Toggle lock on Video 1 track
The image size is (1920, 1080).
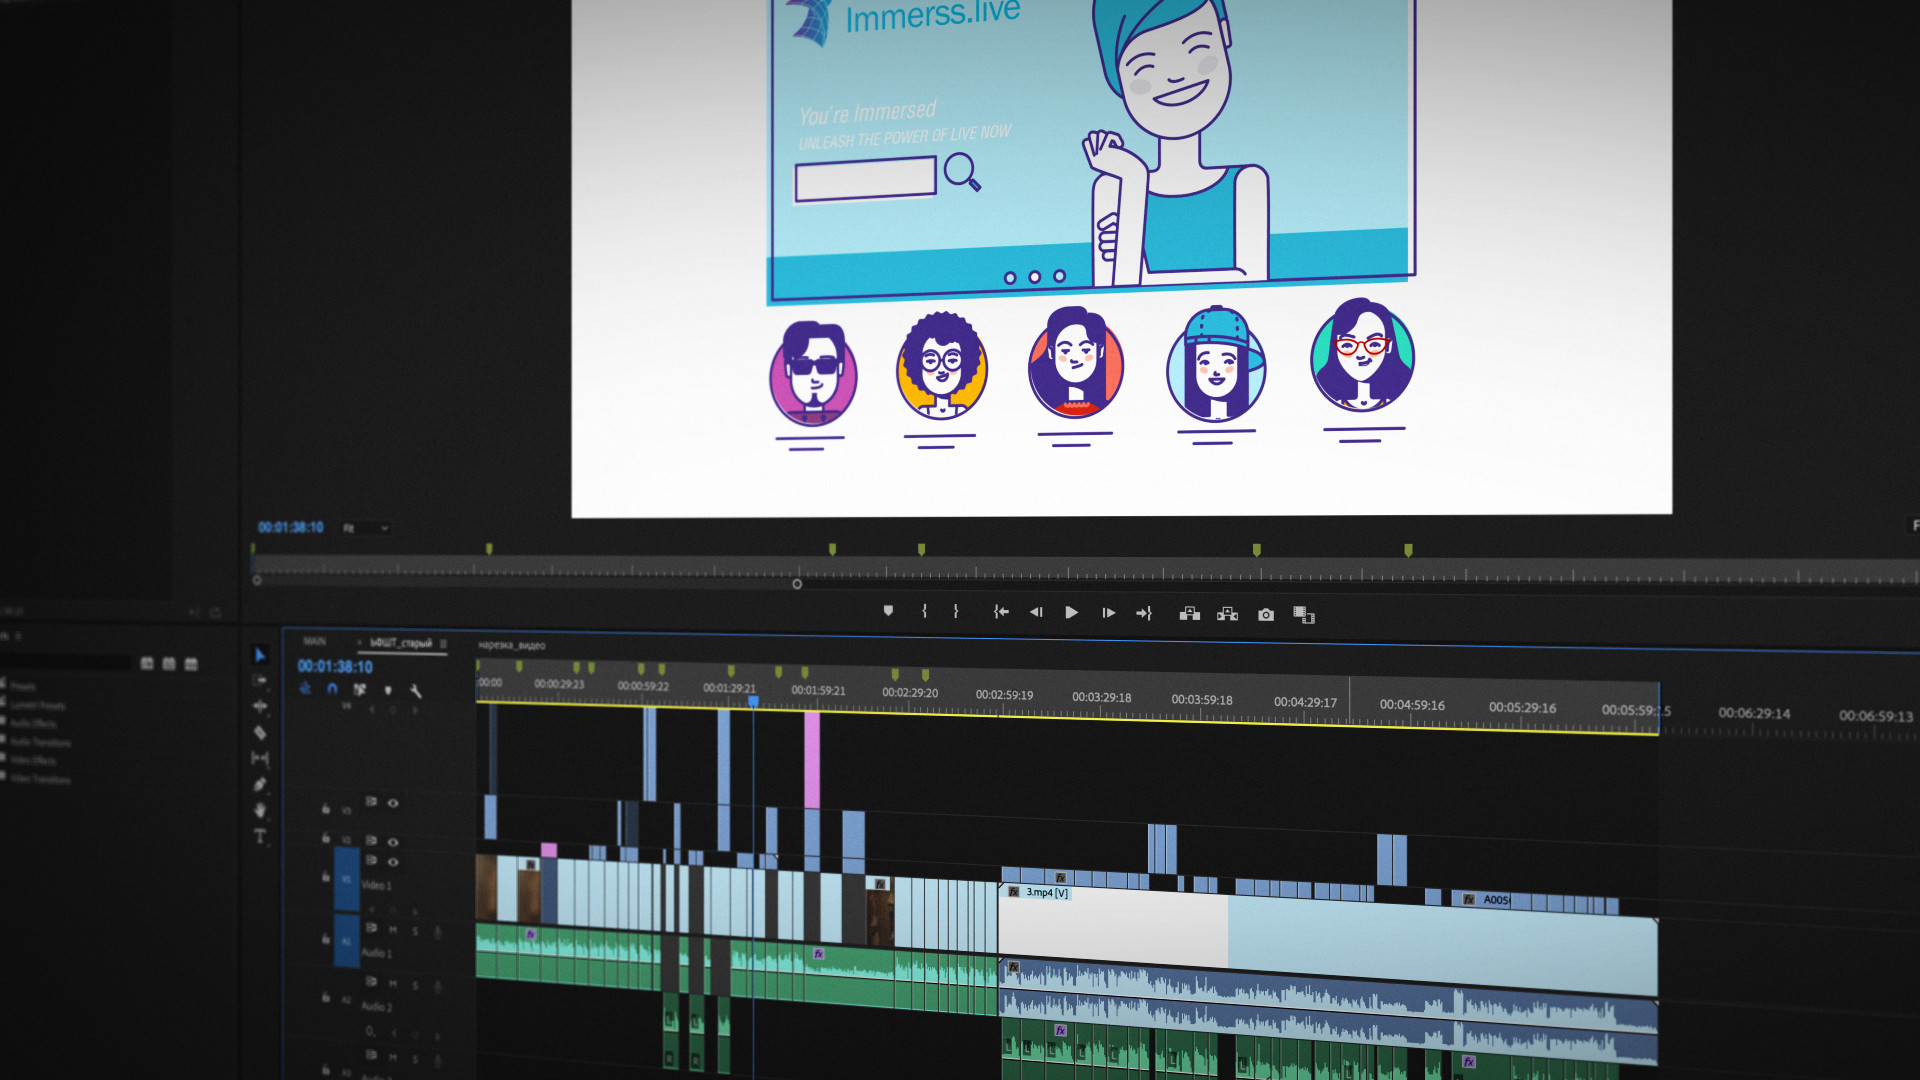coord(325,876)
